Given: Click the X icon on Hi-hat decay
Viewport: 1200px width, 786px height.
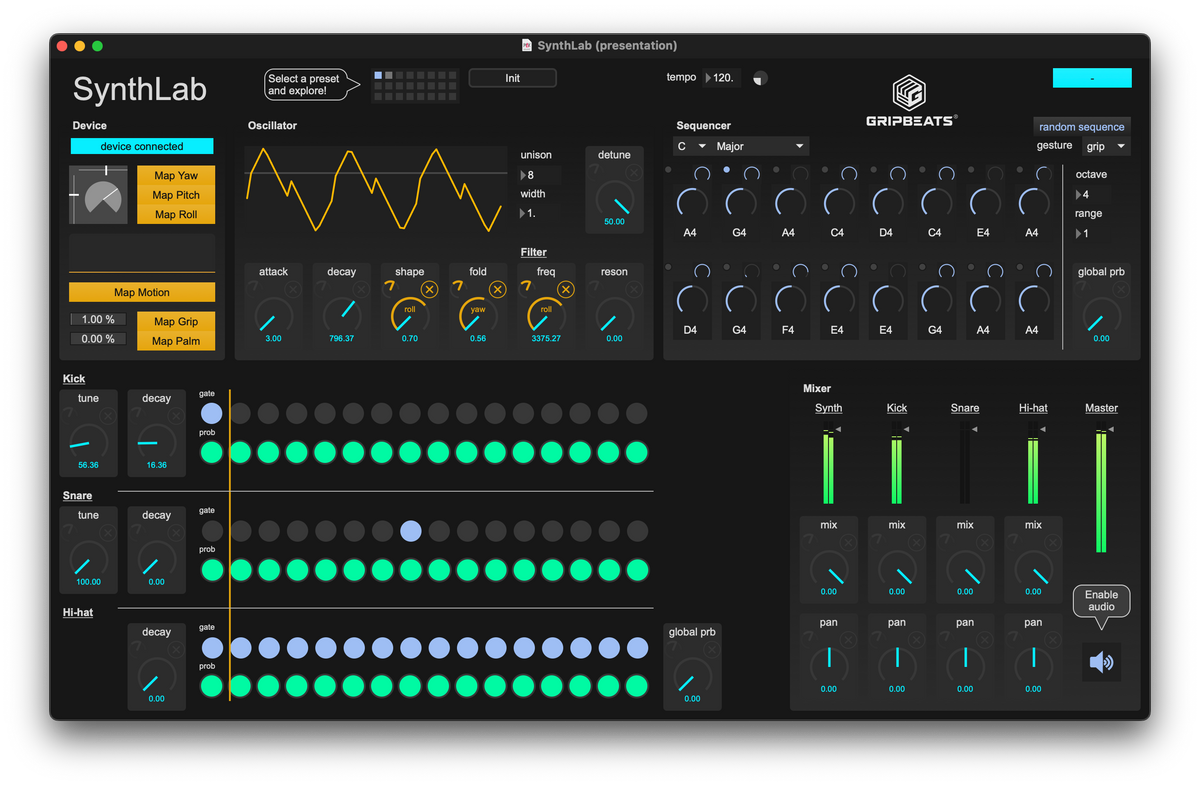Looking at the screenshot, I should [176, 650].
